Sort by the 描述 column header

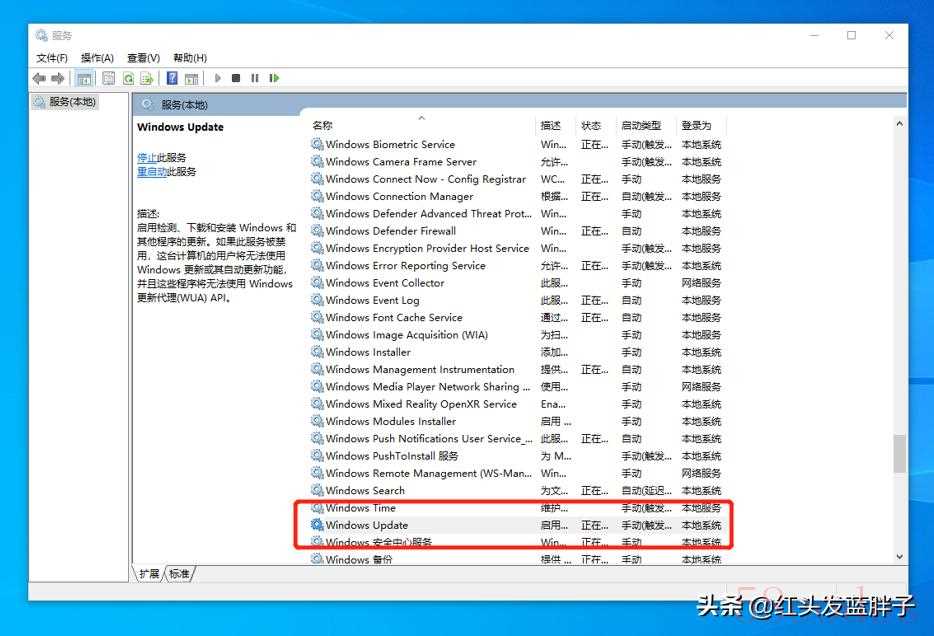point(550,126)
